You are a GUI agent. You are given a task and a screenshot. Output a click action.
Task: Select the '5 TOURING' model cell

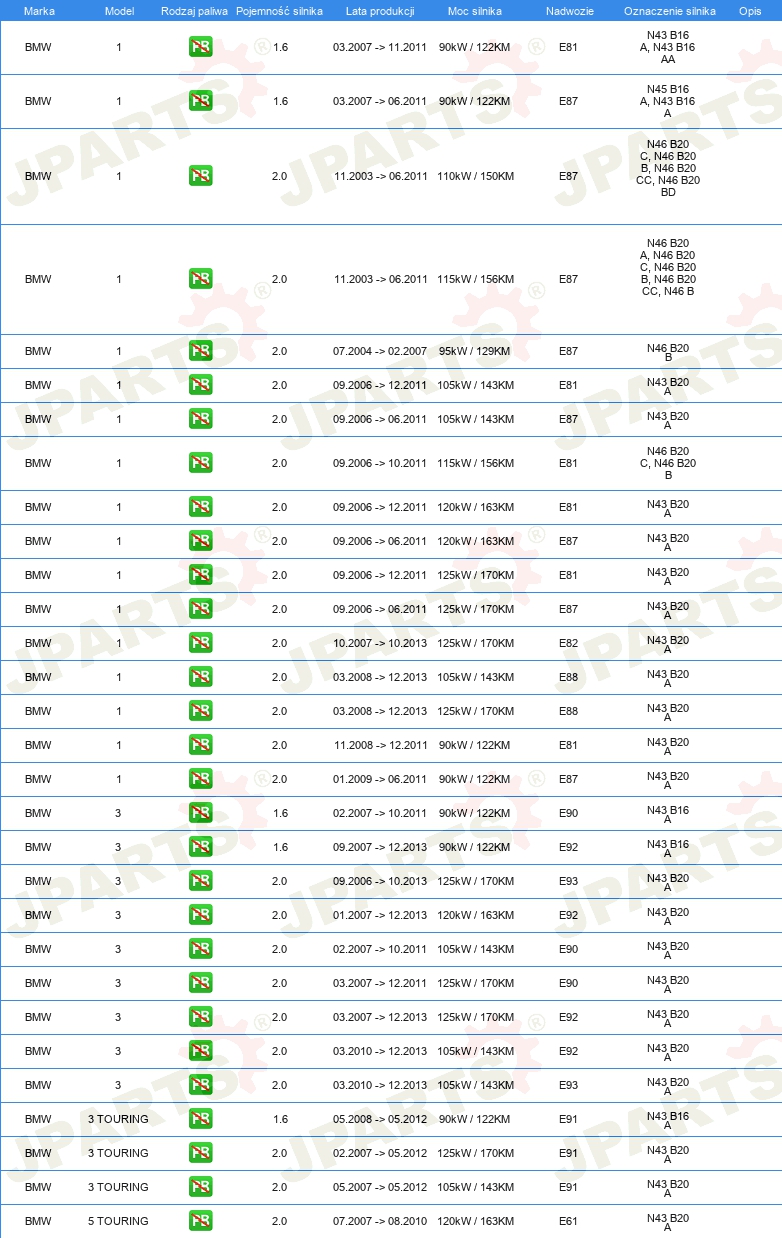(x=118, y=1221)
